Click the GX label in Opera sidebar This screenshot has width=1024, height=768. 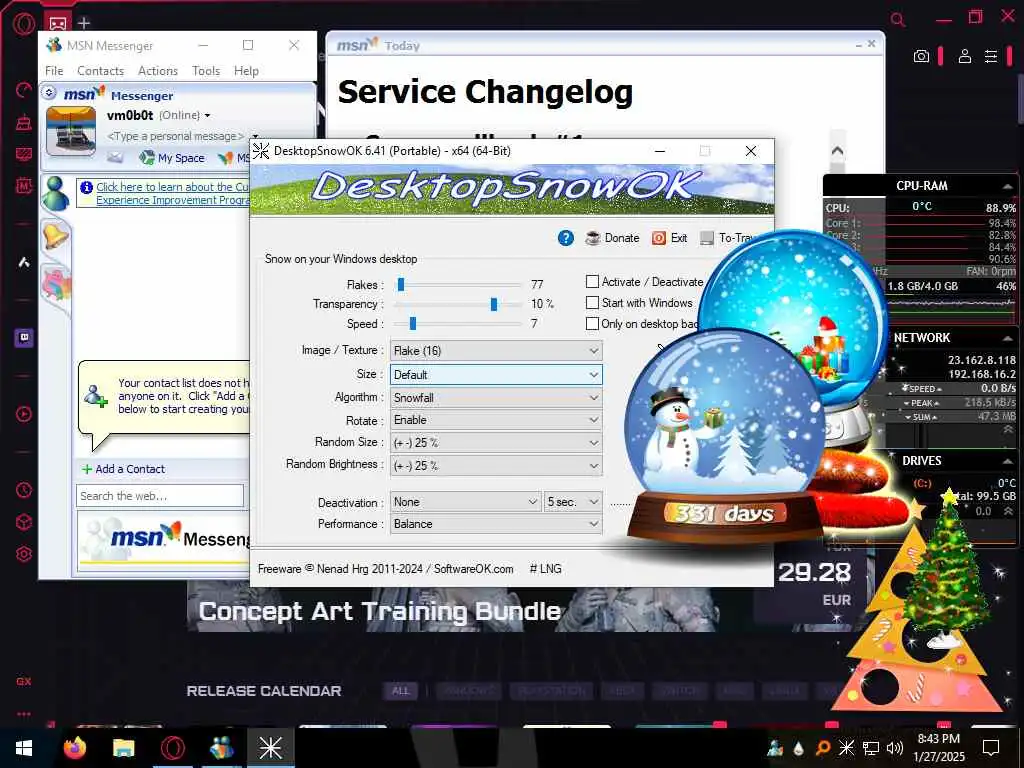(x=24, y=681)
